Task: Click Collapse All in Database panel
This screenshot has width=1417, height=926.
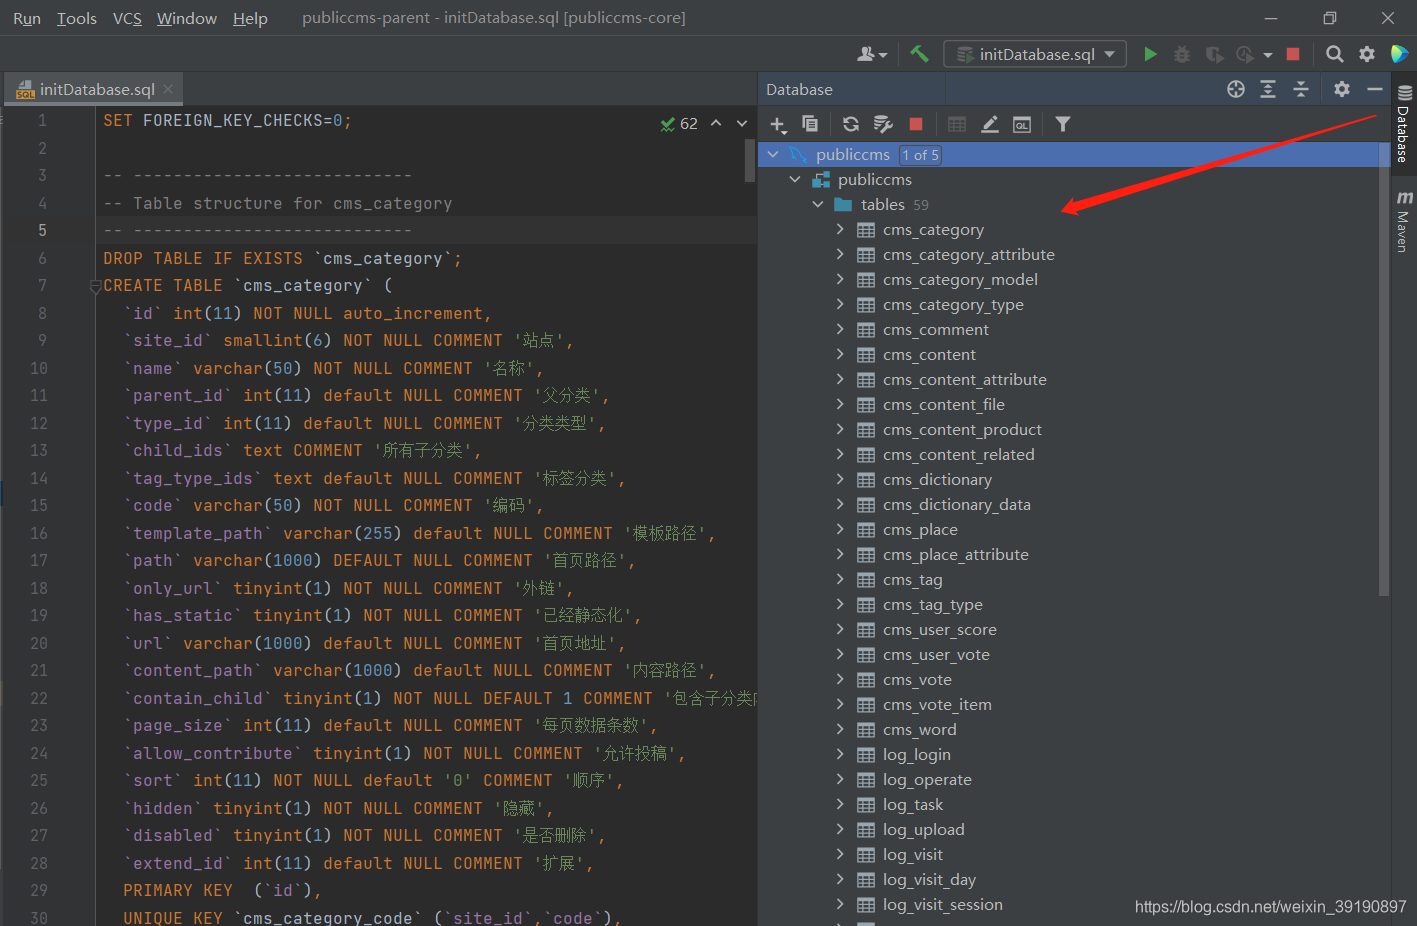Action: click(x=1301, y=89)
